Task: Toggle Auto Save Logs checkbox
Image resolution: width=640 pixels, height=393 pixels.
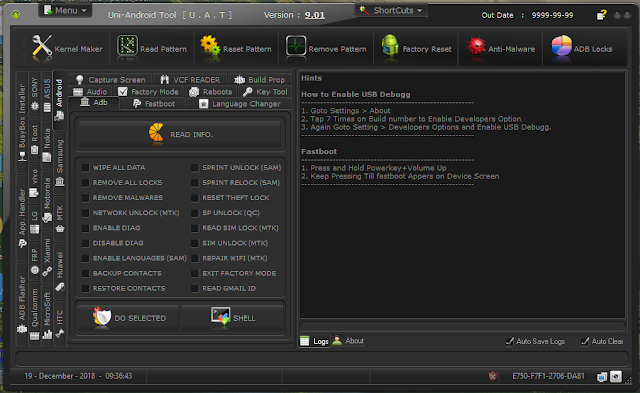Action: tap(509, 341)
